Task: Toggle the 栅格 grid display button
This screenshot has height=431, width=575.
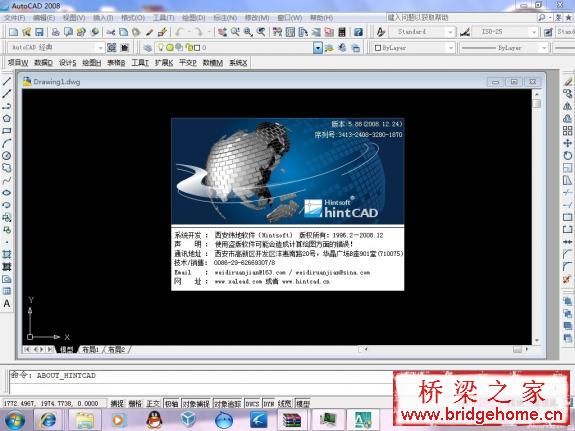Action: point(135,403)
